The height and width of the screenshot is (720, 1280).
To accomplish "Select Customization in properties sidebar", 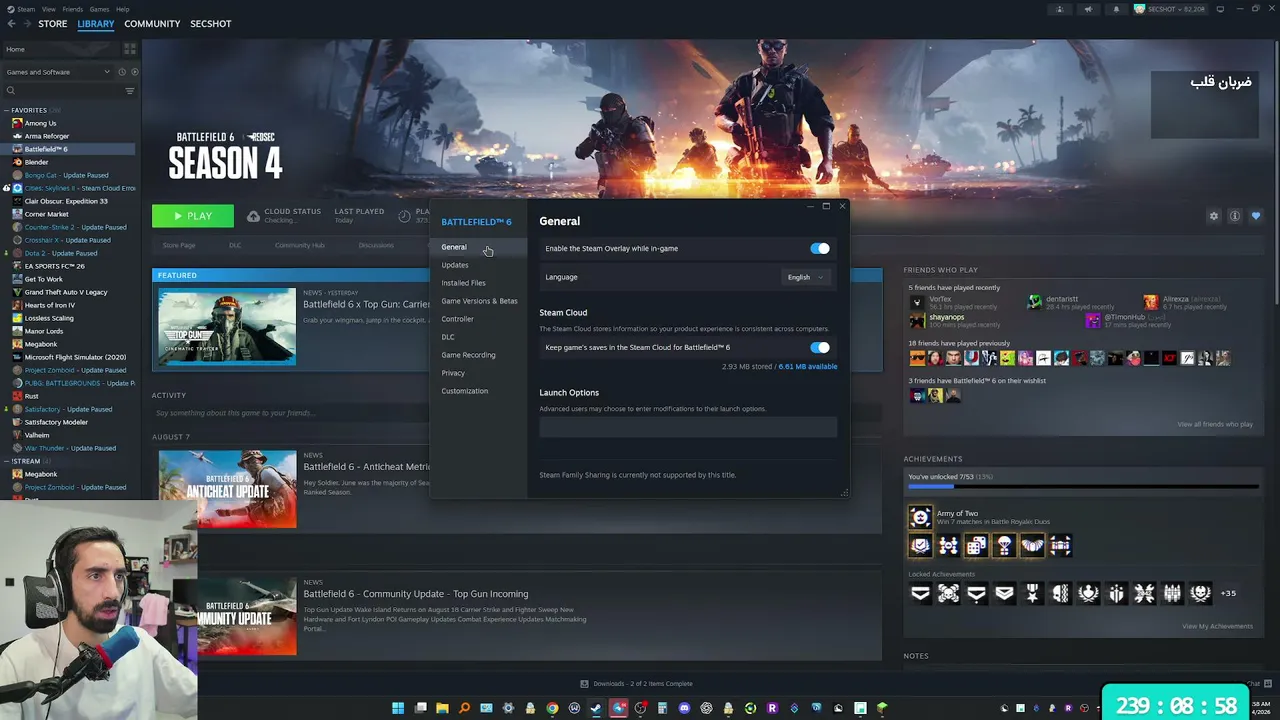I will click(465, 391).
